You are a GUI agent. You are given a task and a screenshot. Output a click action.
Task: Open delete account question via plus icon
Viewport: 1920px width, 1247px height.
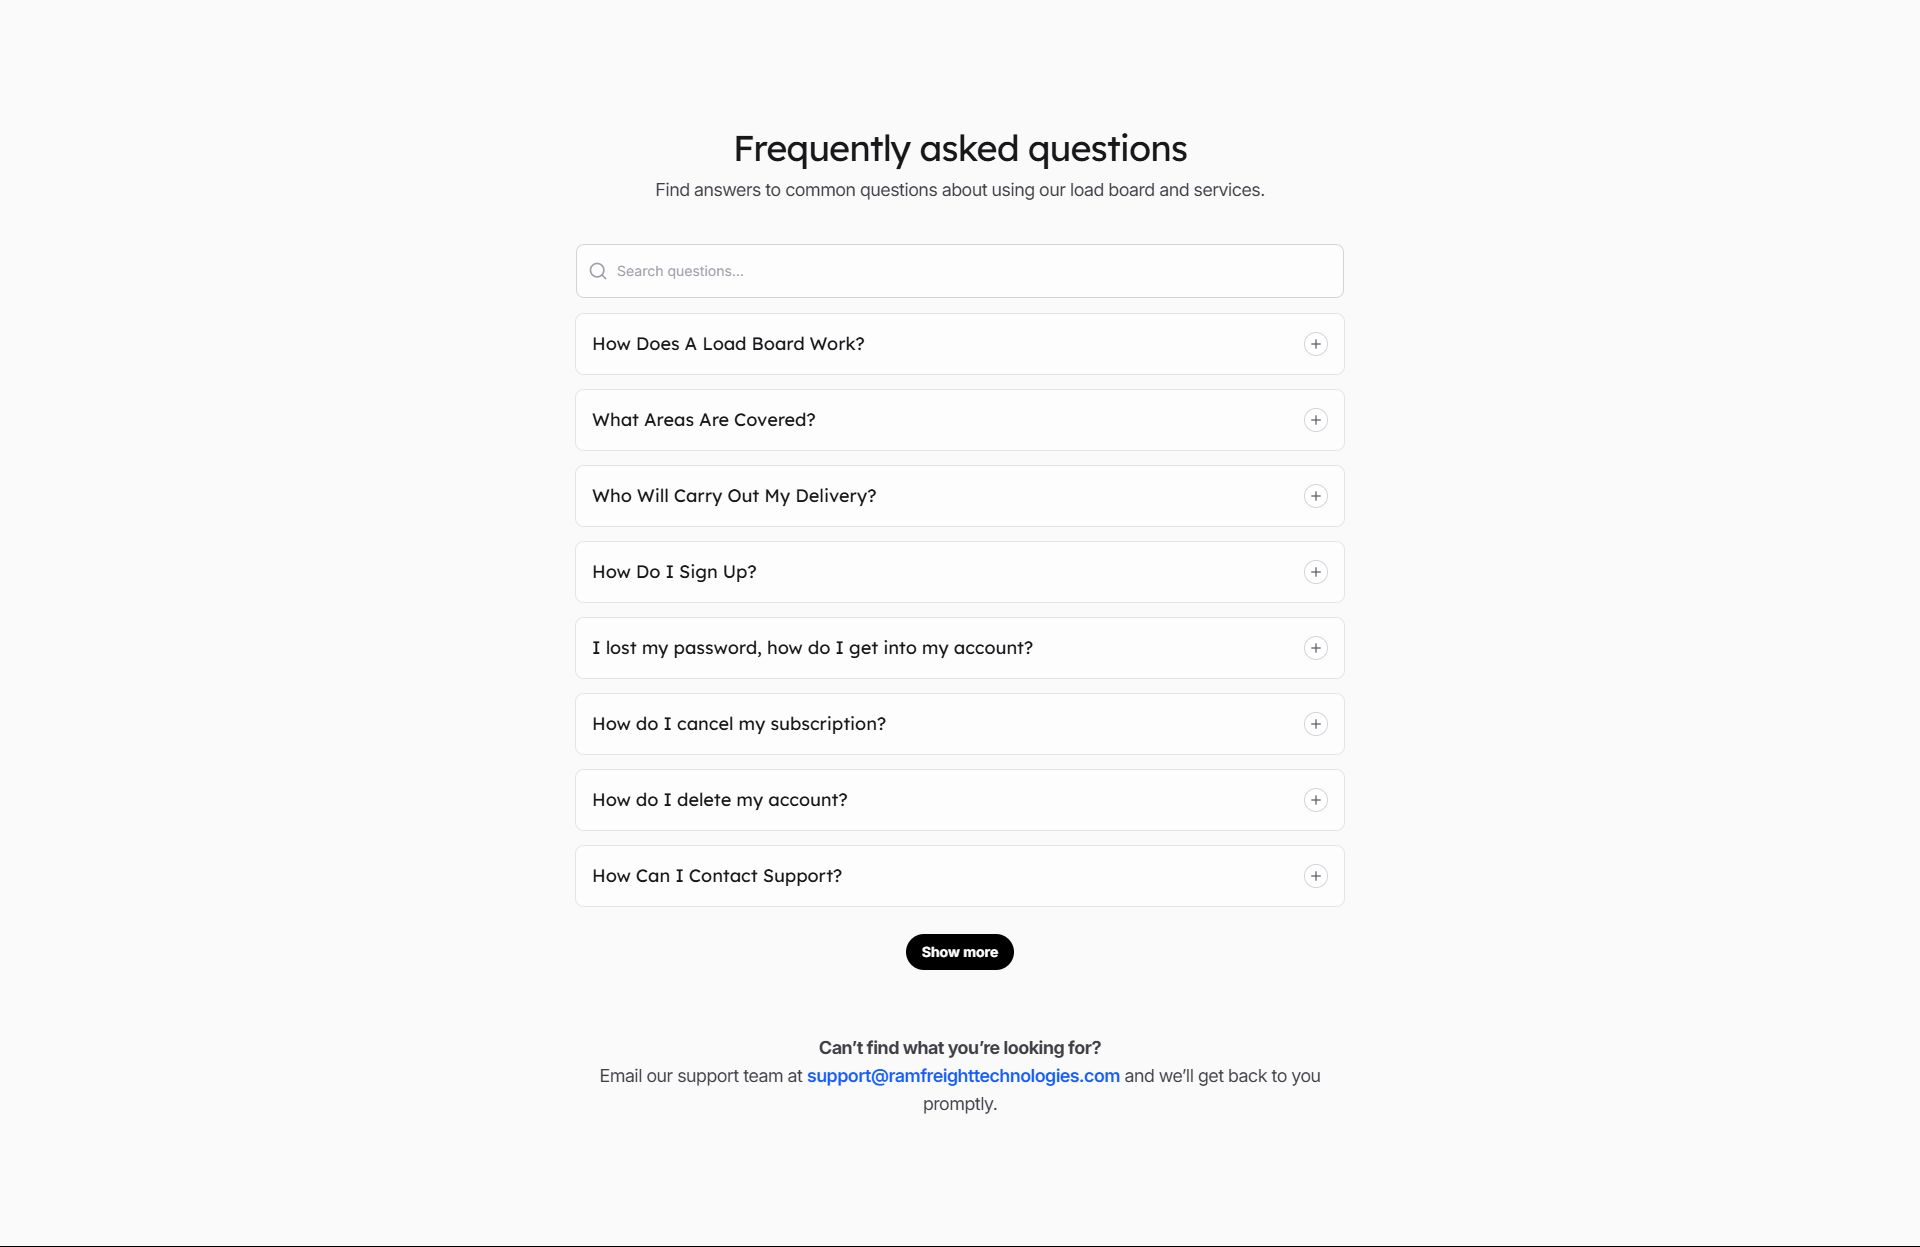click(x=1315, y=799)
